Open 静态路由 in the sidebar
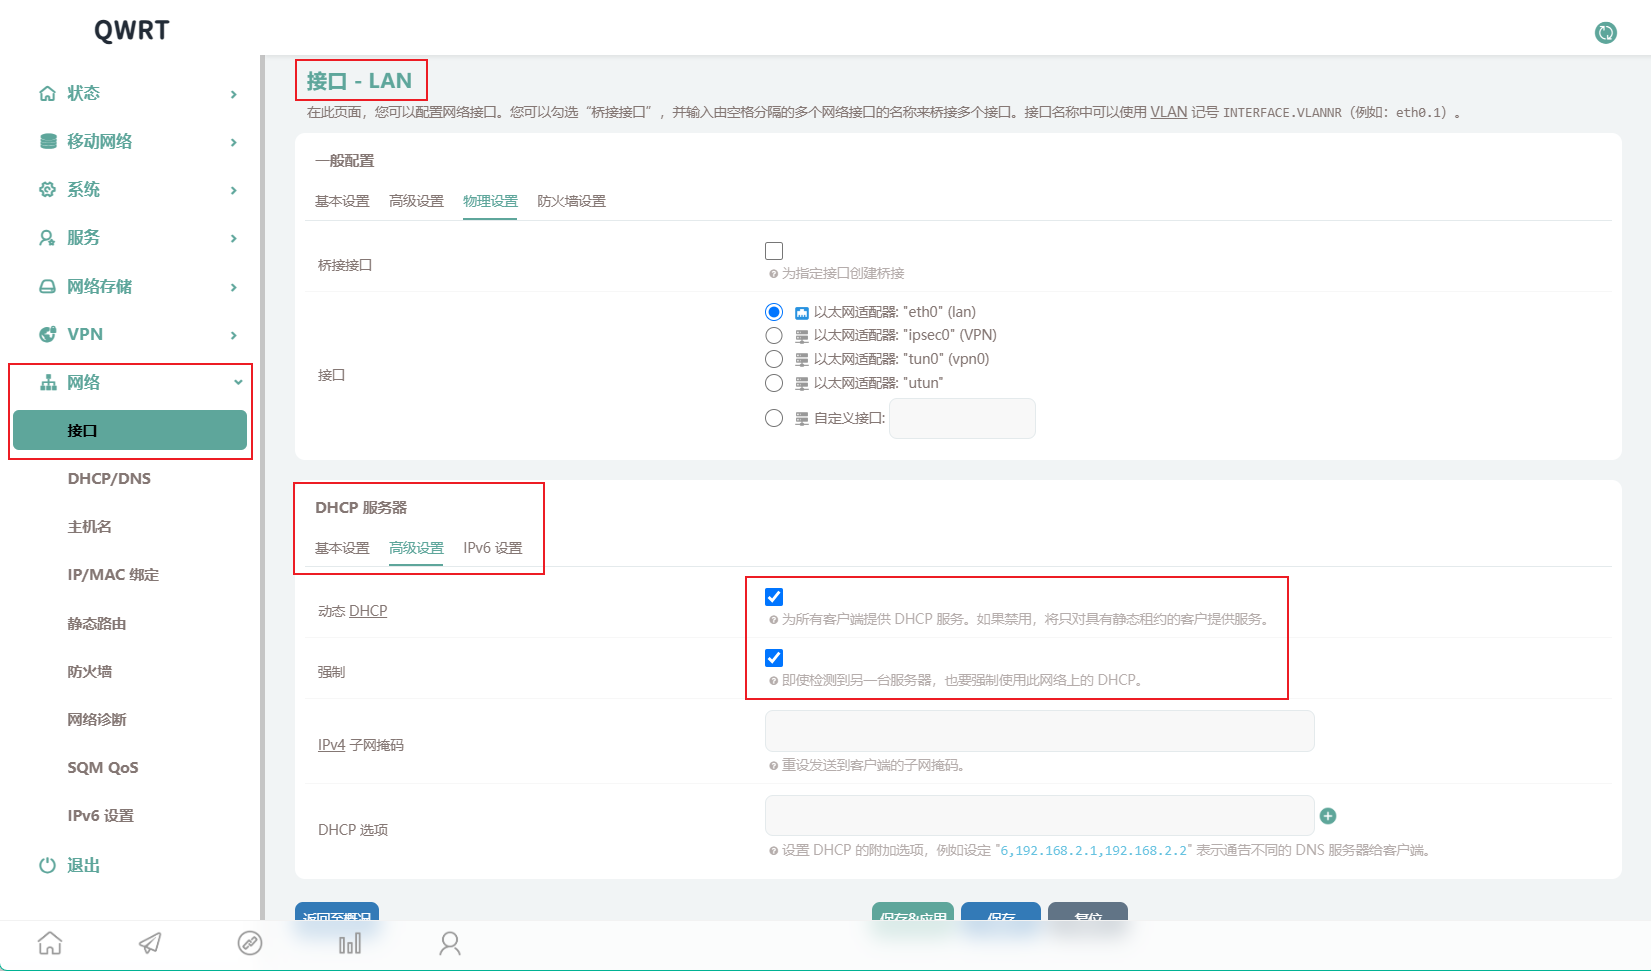The width and height of the screenshot is (1651, 971). tap(97, 624)
